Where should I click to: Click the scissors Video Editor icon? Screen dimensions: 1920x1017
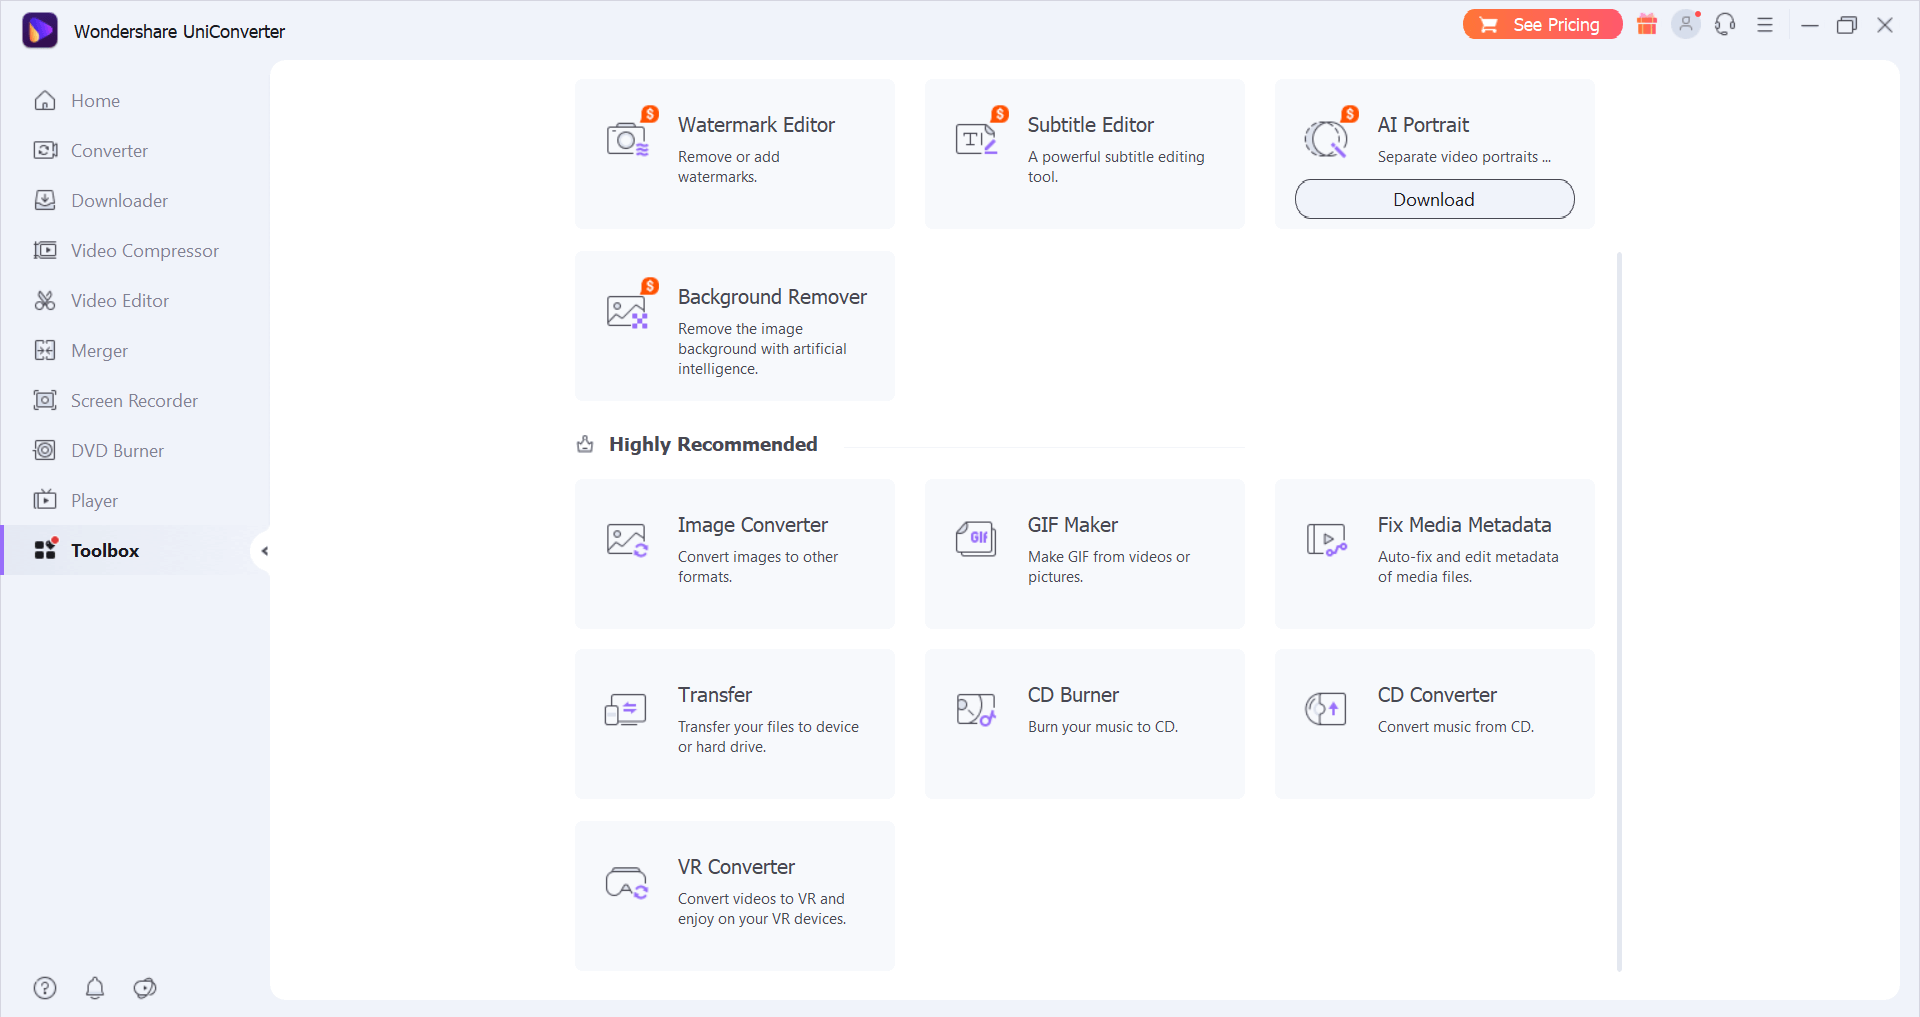click(45, 300)
